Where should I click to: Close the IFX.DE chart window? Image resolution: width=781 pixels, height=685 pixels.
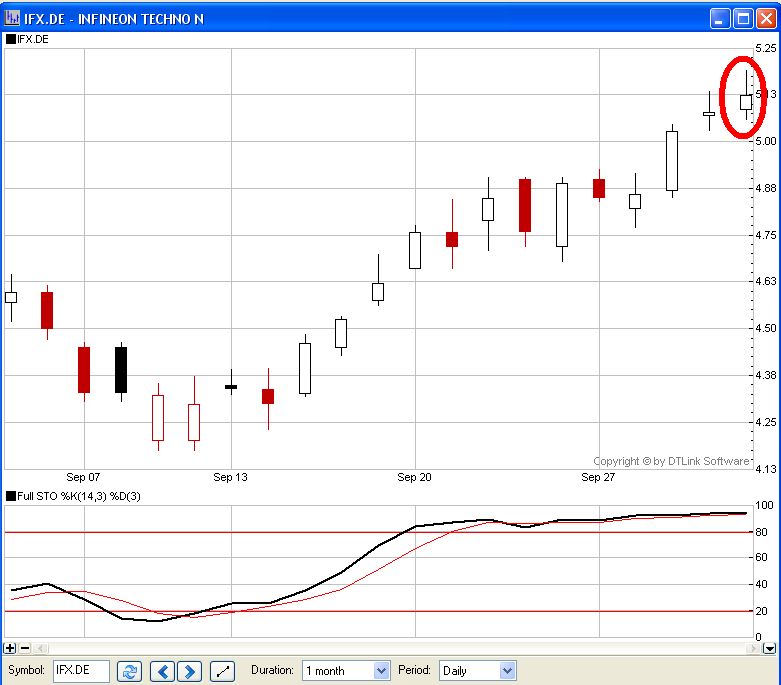pyautogui.click(x=766, y=19)
